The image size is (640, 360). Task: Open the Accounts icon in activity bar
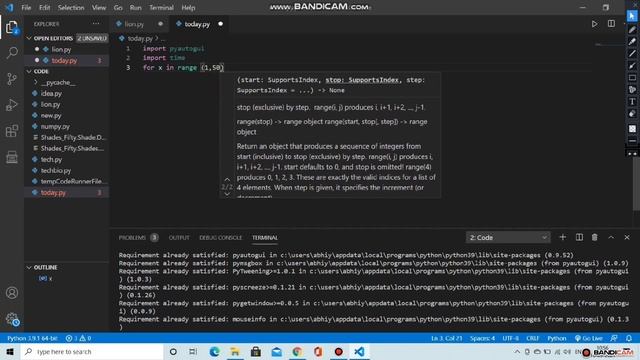[x=12, y=293]
